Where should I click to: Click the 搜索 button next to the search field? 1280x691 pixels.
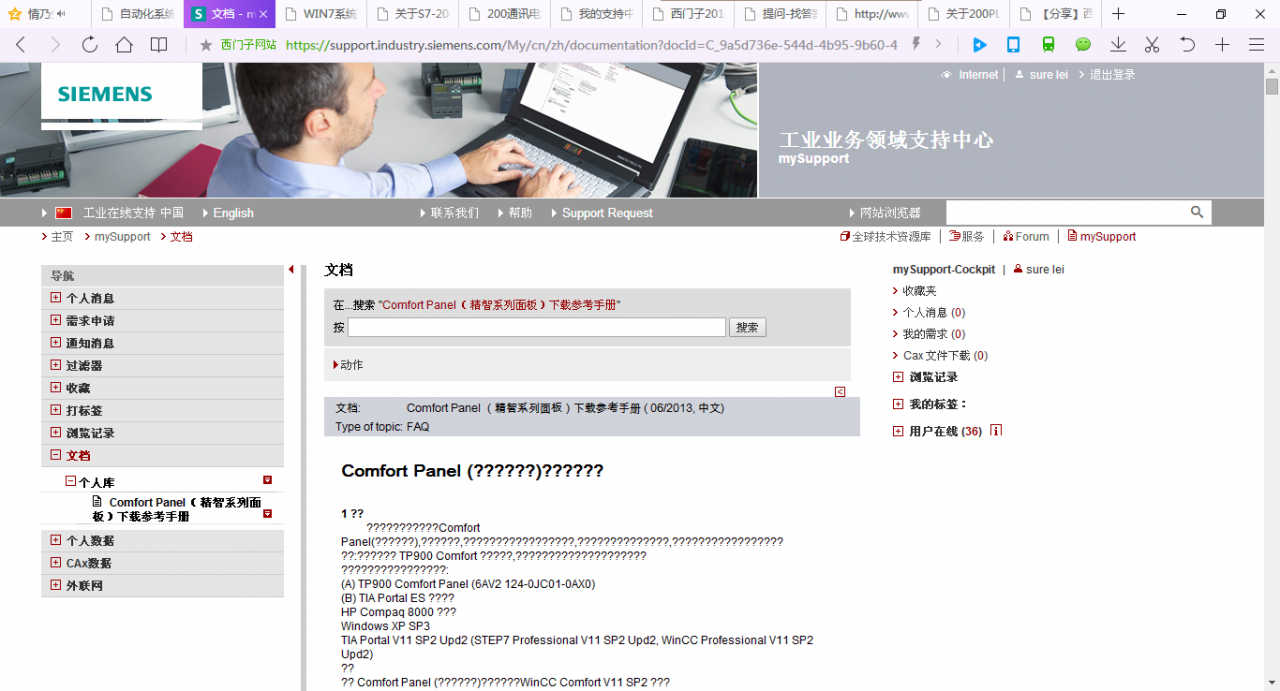(x=747, y=326)
